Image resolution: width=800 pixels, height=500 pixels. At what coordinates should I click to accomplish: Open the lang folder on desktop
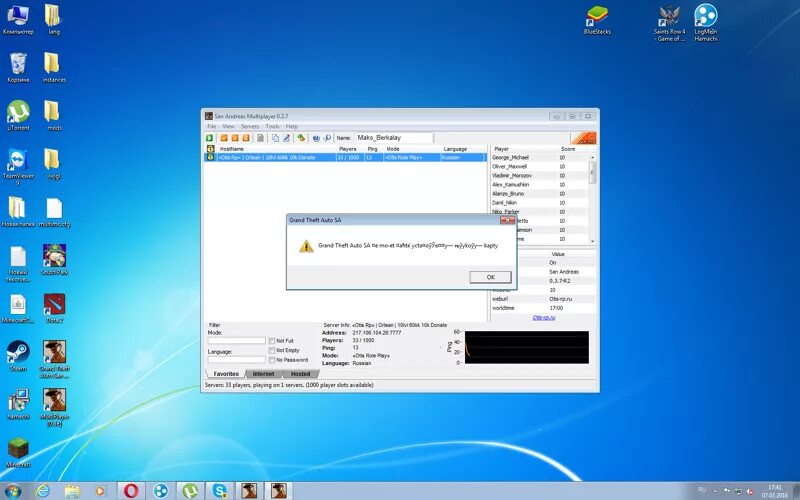[54, 19]
